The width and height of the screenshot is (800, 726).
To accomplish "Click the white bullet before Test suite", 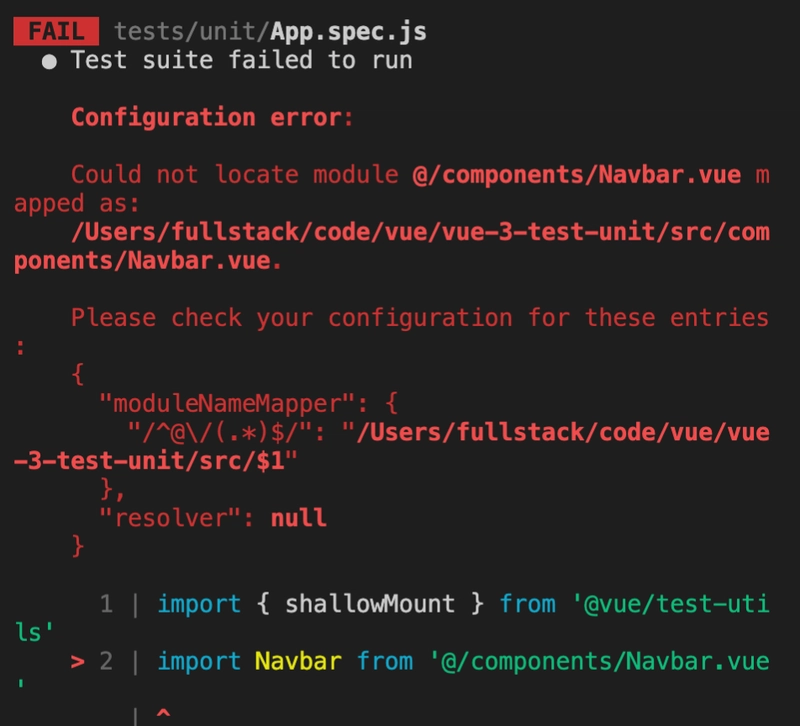I will 49,62.
